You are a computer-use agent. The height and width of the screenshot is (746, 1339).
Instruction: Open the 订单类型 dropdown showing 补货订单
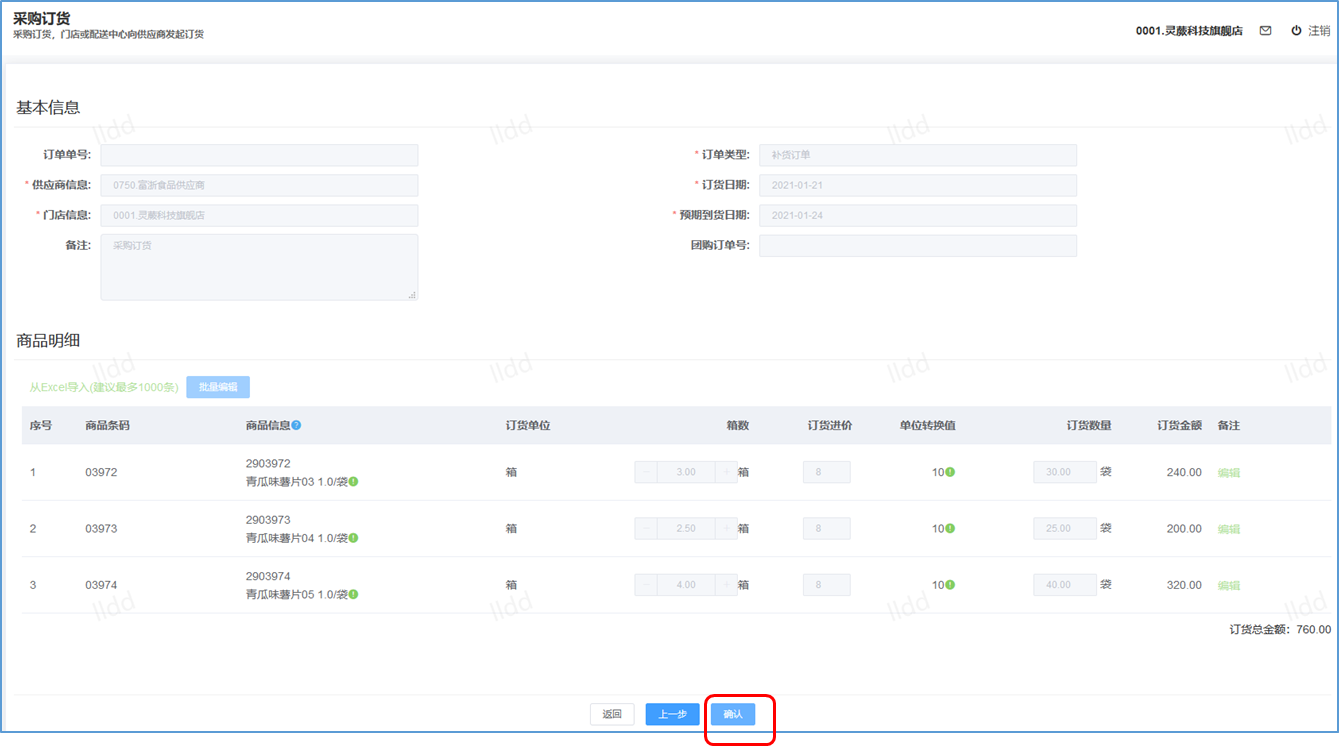918,155
